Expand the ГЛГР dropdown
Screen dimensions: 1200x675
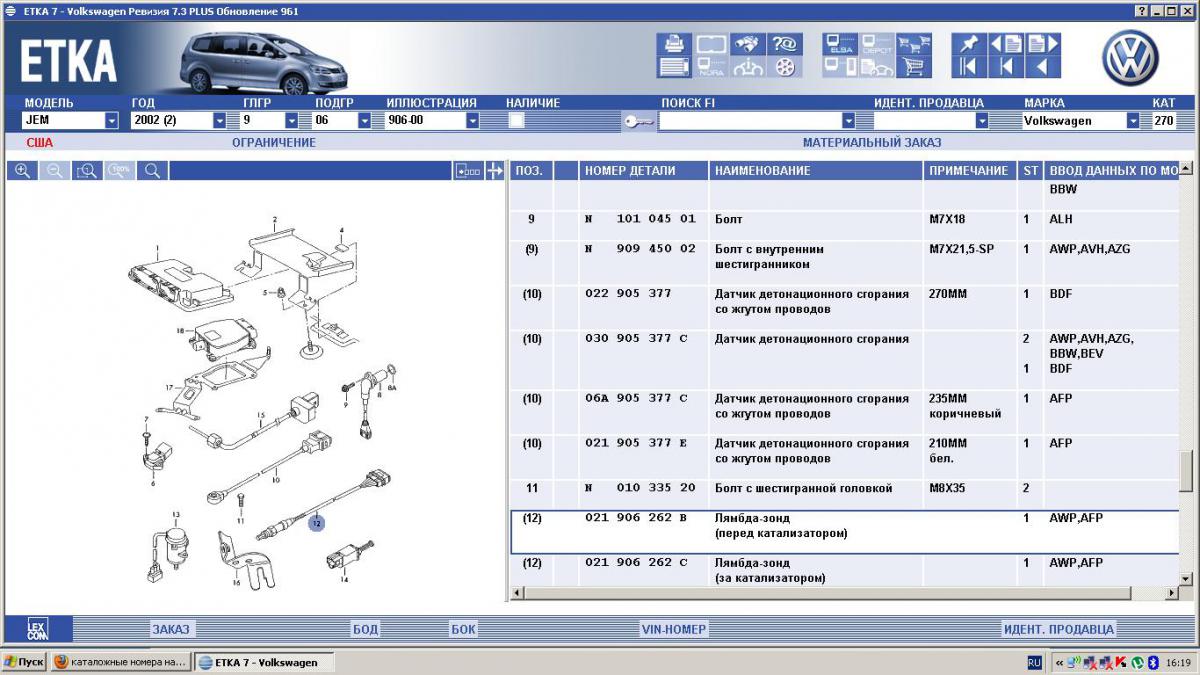[292, 121]
